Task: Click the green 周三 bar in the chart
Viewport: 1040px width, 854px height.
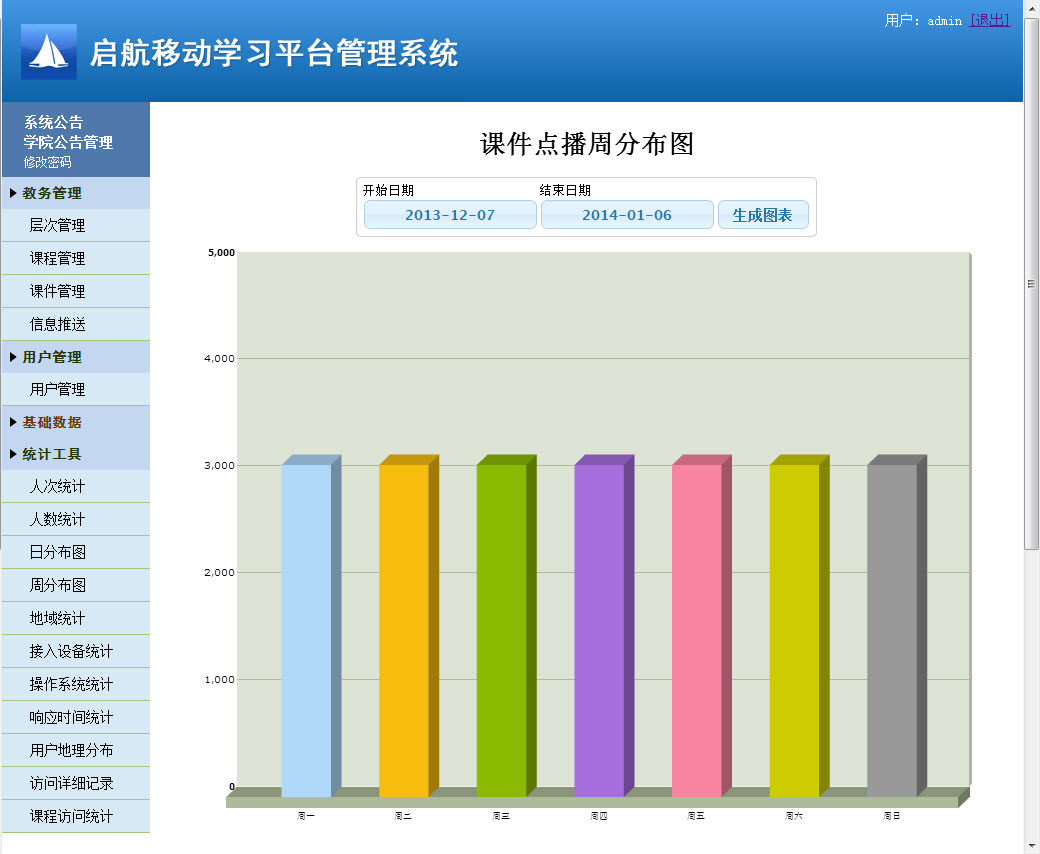Action: (x=500, y=620)
